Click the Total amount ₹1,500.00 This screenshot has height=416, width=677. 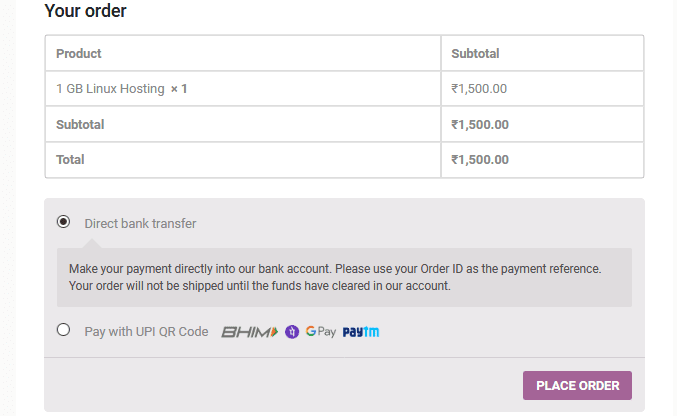pos(480,160)
